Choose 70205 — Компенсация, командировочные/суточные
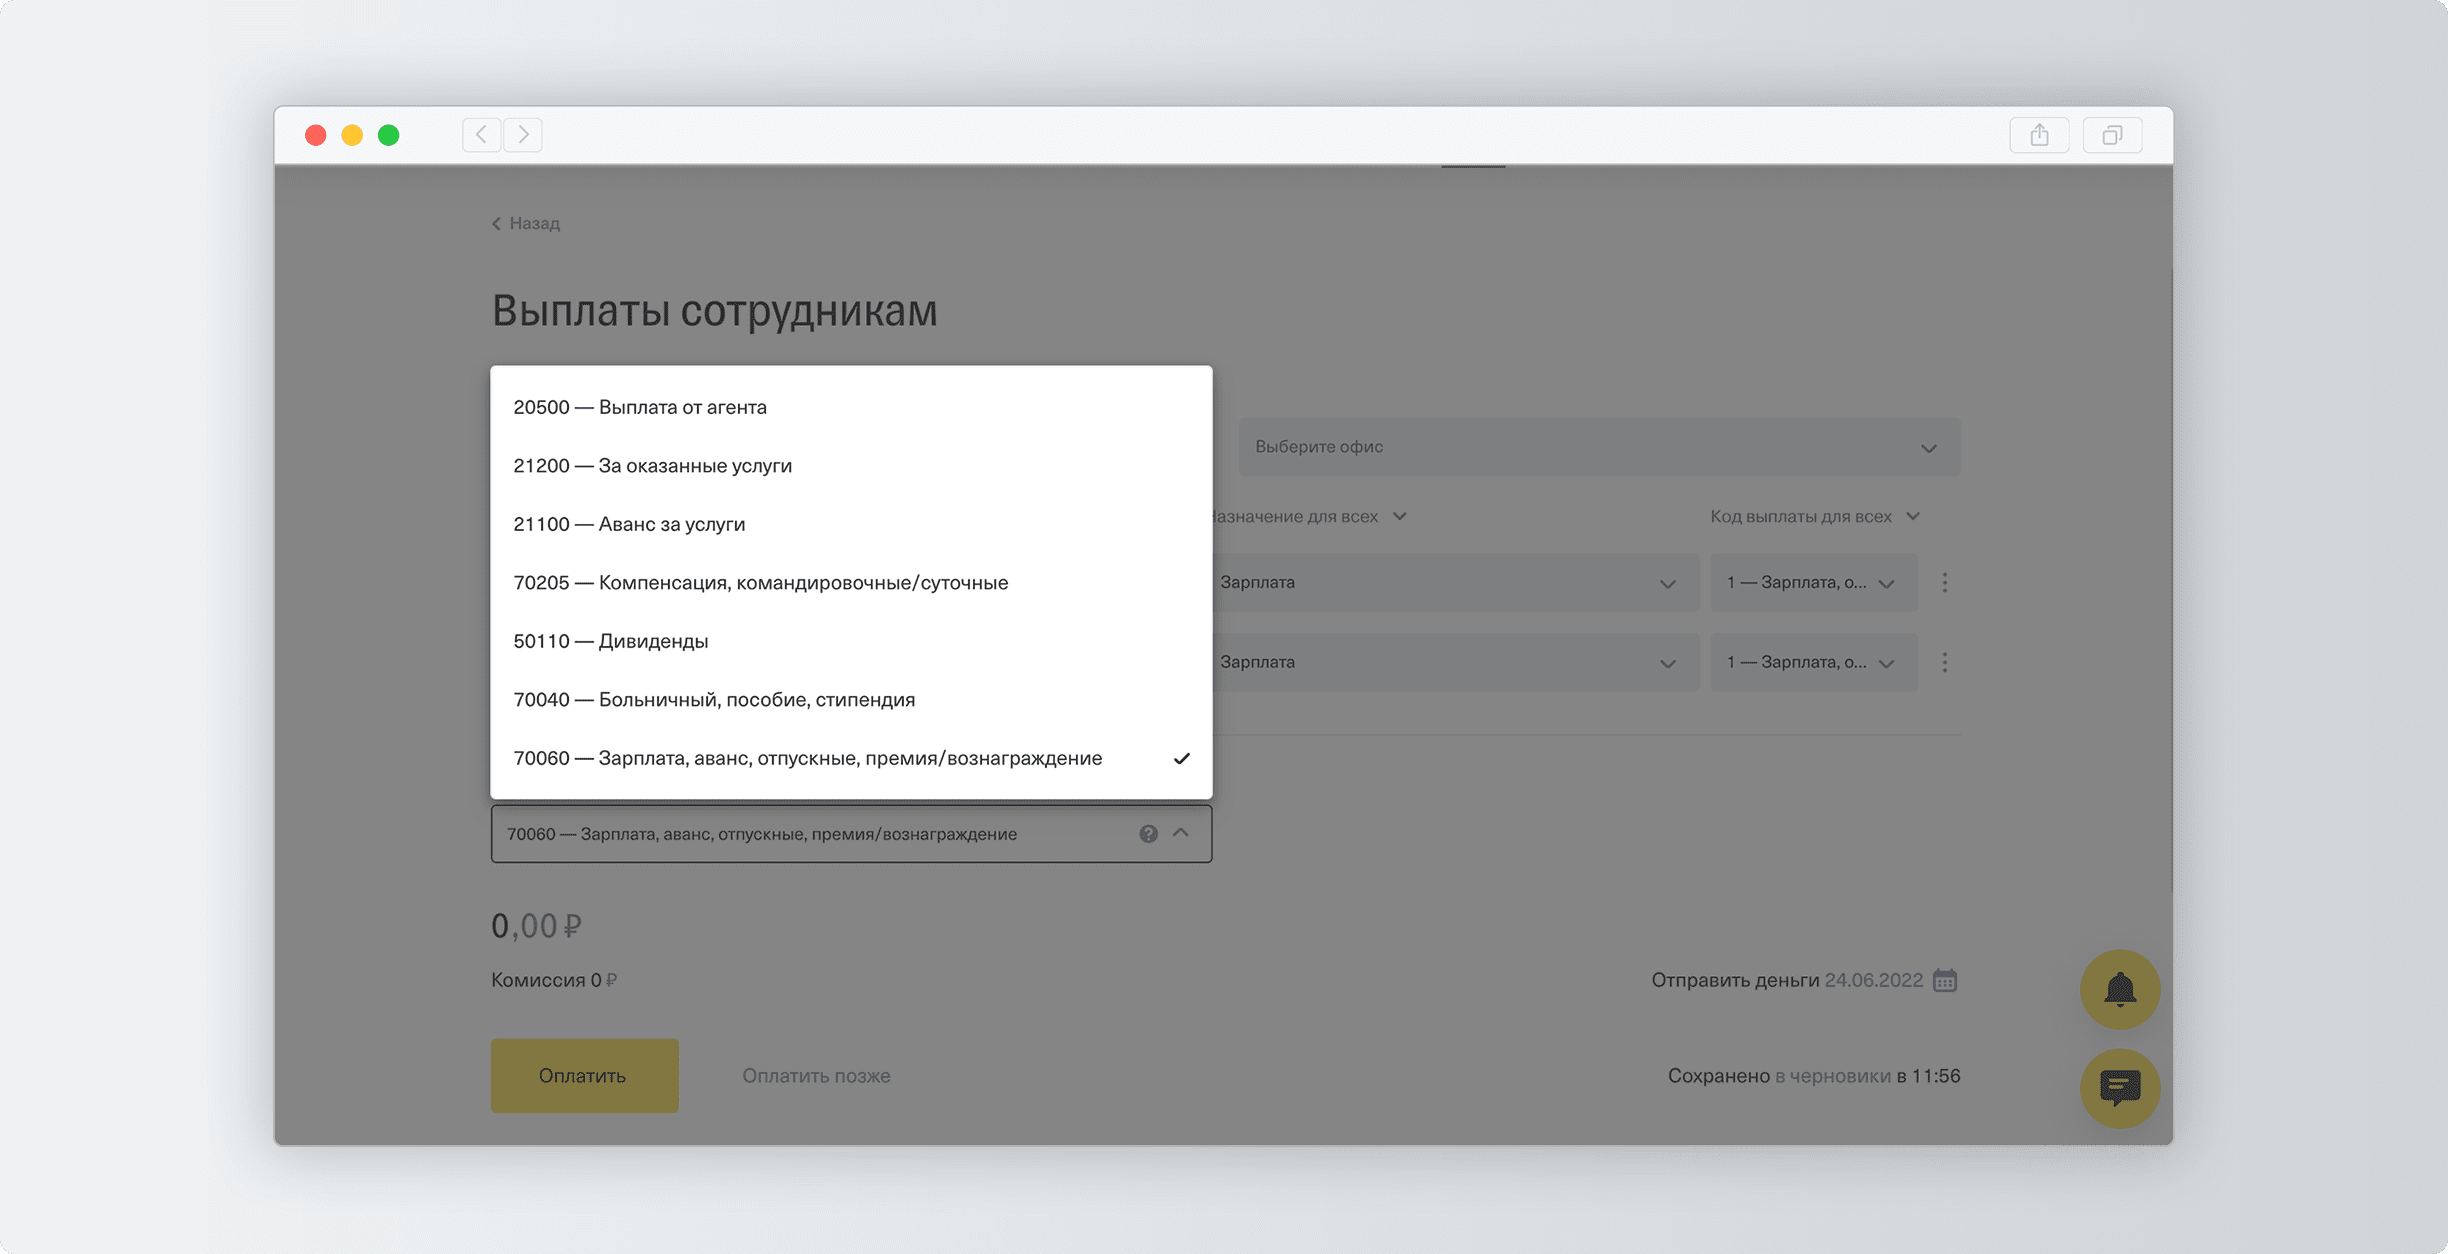2448x1254 pixels. click(x=851, y=582)
